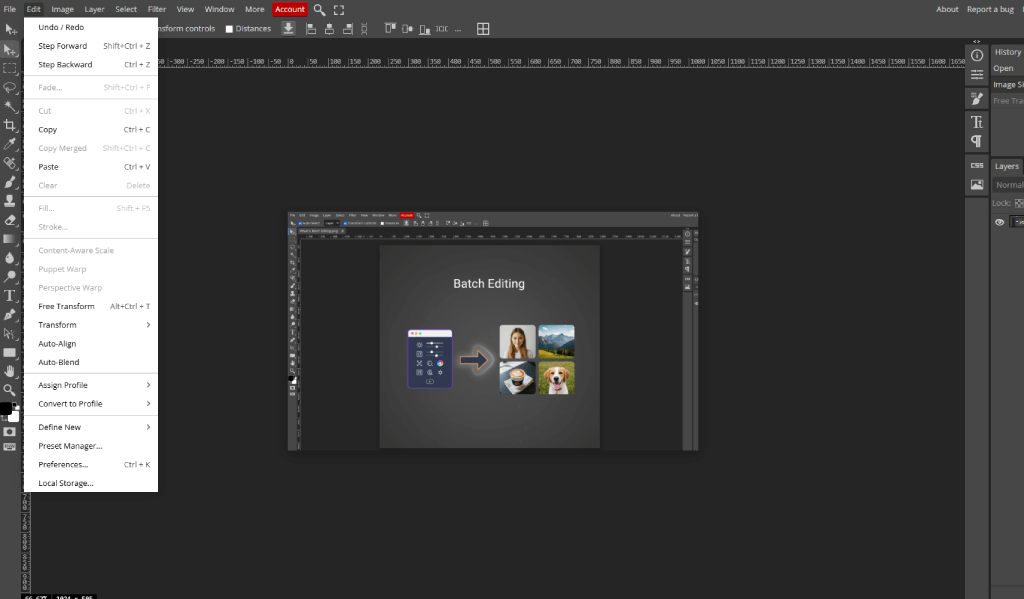This screenshot has width=1024, height=599.
Task: Click the red Account button
Action: pyautogui.click(x=289, y=9)
